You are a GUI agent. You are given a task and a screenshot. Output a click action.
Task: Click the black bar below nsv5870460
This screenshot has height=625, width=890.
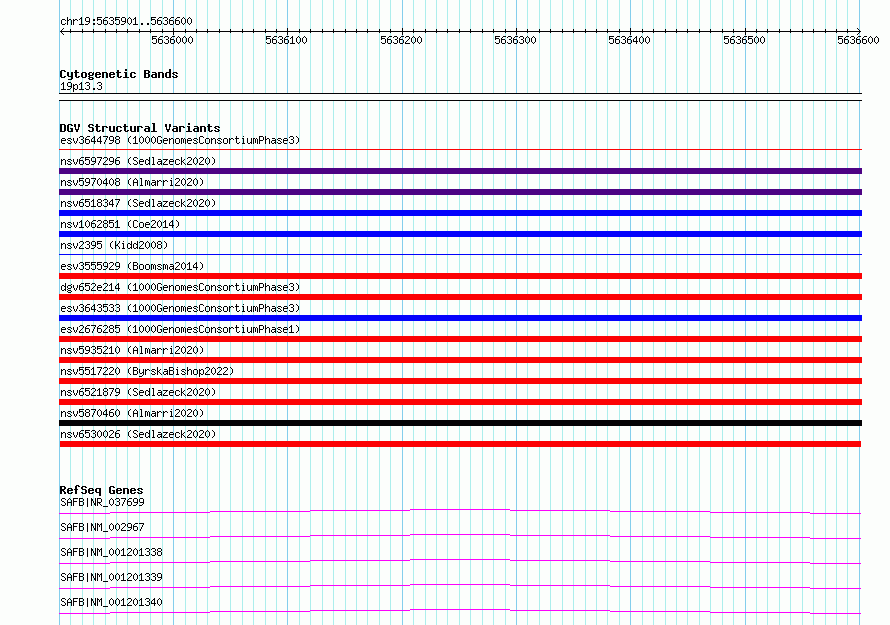[x=460, y=423]
